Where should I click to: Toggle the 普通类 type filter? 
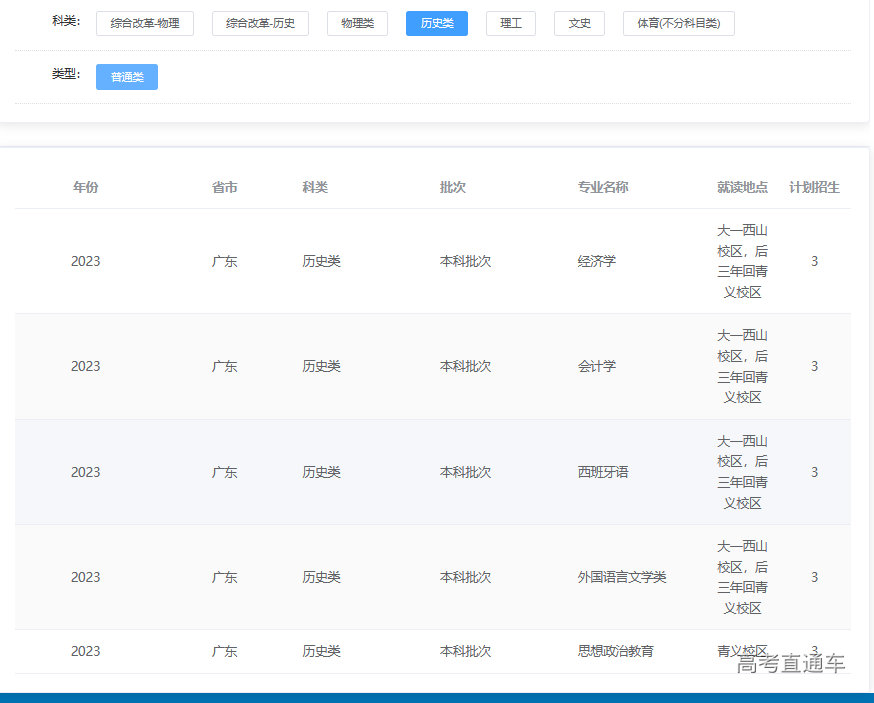click(x=127, y=77)
